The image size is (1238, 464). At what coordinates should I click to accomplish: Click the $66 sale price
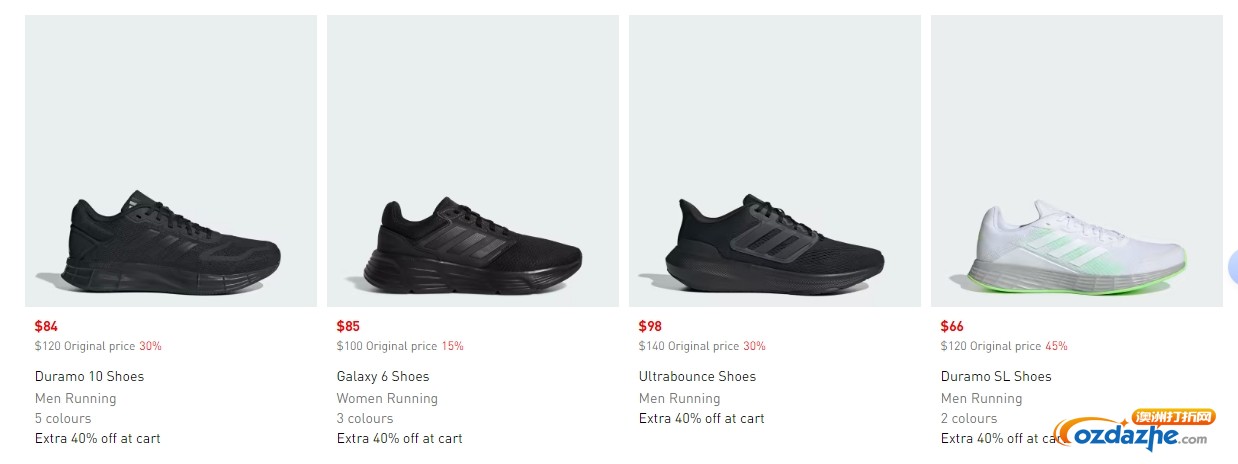tap(952, 326)
